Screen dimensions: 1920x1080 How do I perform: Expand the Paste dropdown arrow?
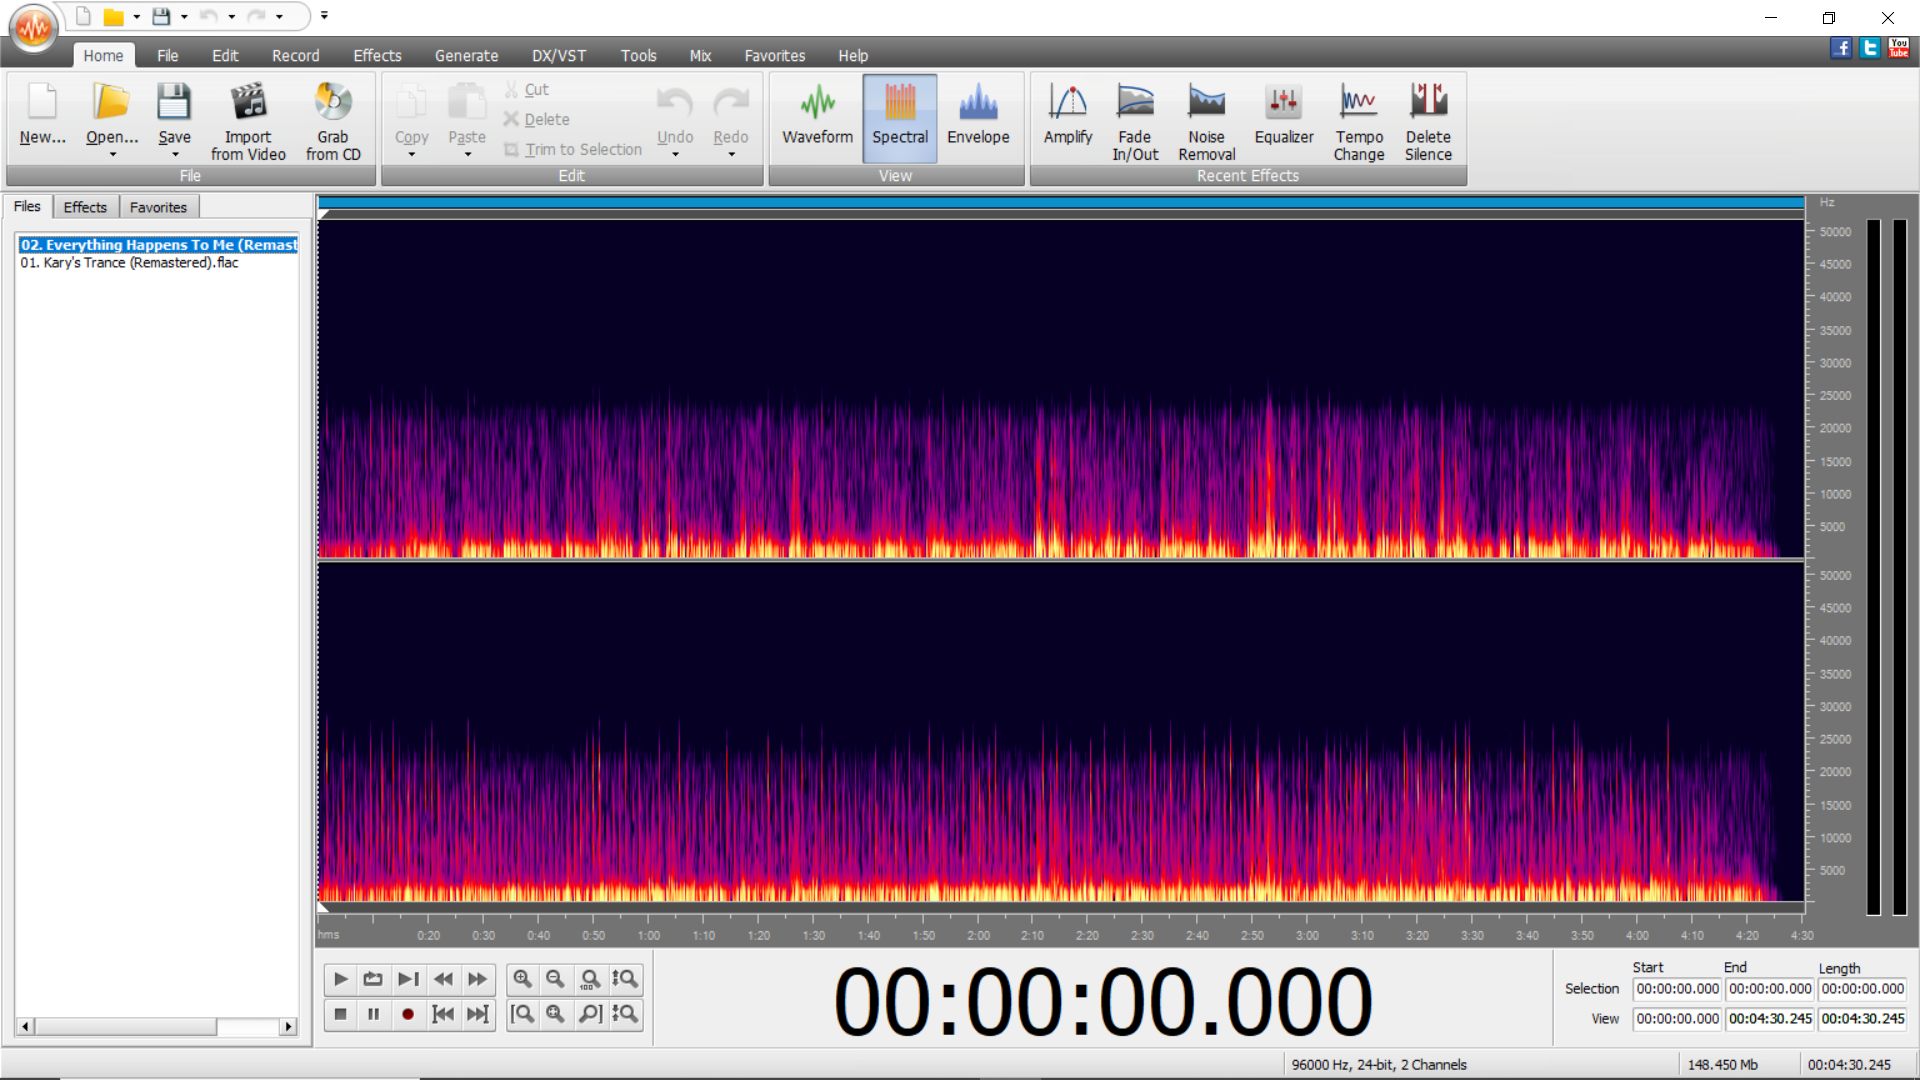[x=467, y=154]
